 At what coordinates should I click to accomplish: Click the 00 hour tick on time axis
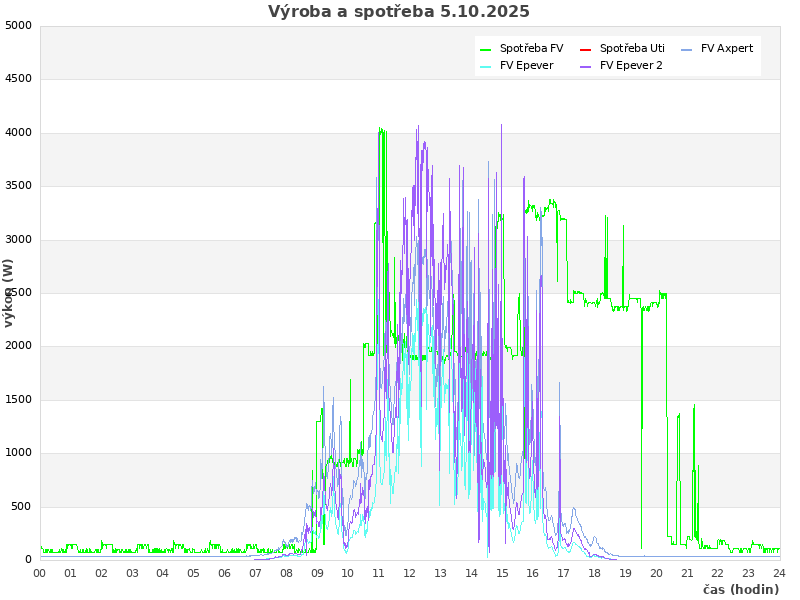point(40,573)
